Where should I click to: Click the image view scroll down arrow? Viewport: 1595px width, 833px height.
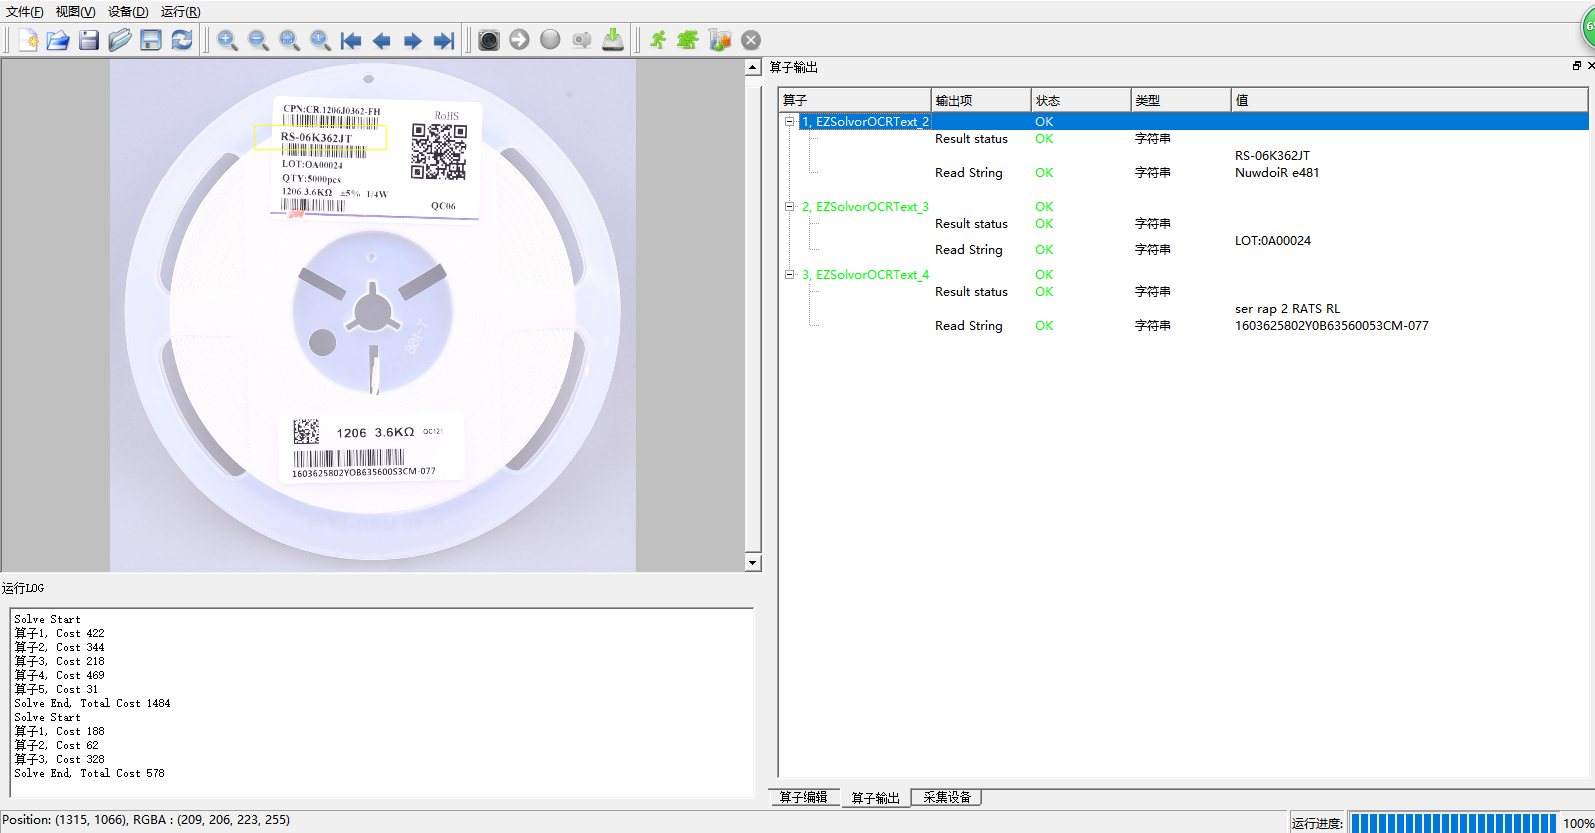753,563
